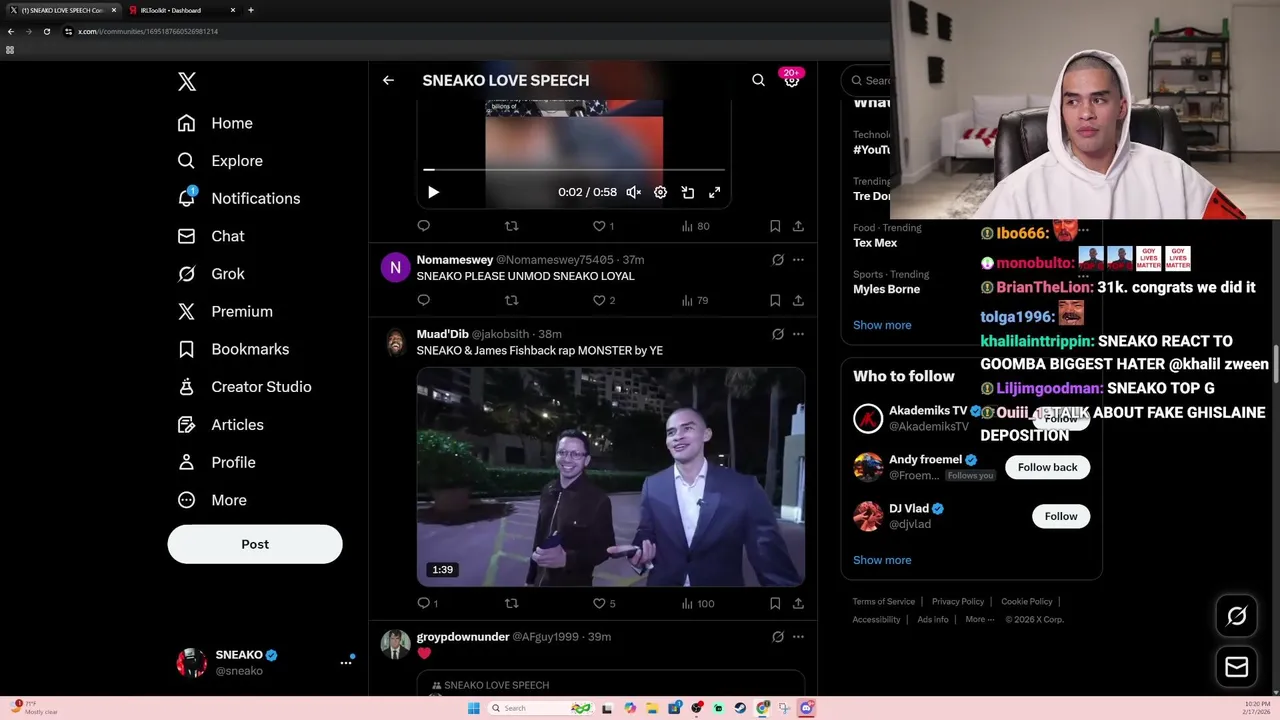Share Nomameswey's post

click(798, 300)
